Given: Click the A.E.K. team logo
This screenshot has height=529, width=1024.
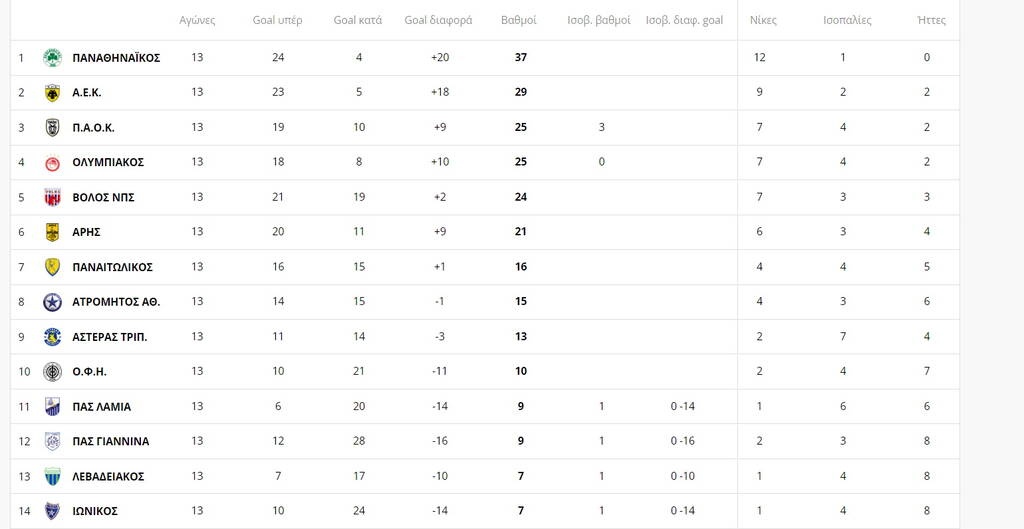Looking at the screenshot, I should 52,93.
